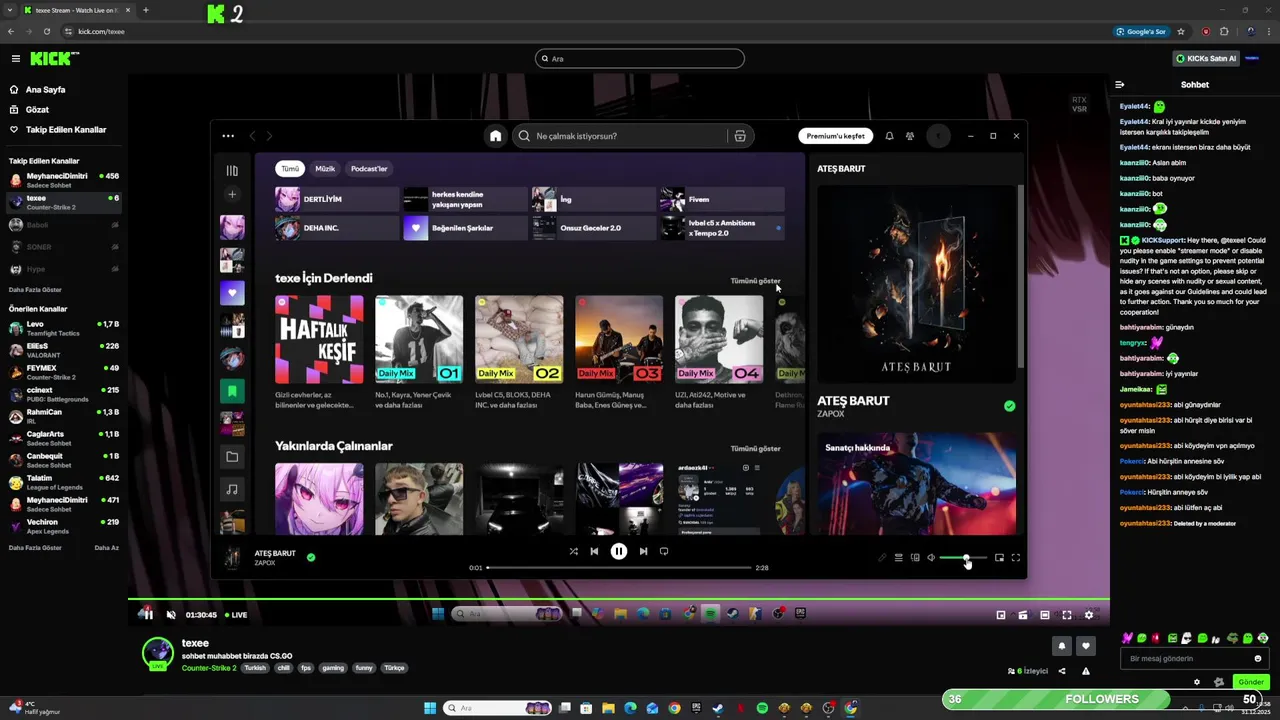Go forward in Spotify history
1280x720 pixels.
click(x=269, y=136)
